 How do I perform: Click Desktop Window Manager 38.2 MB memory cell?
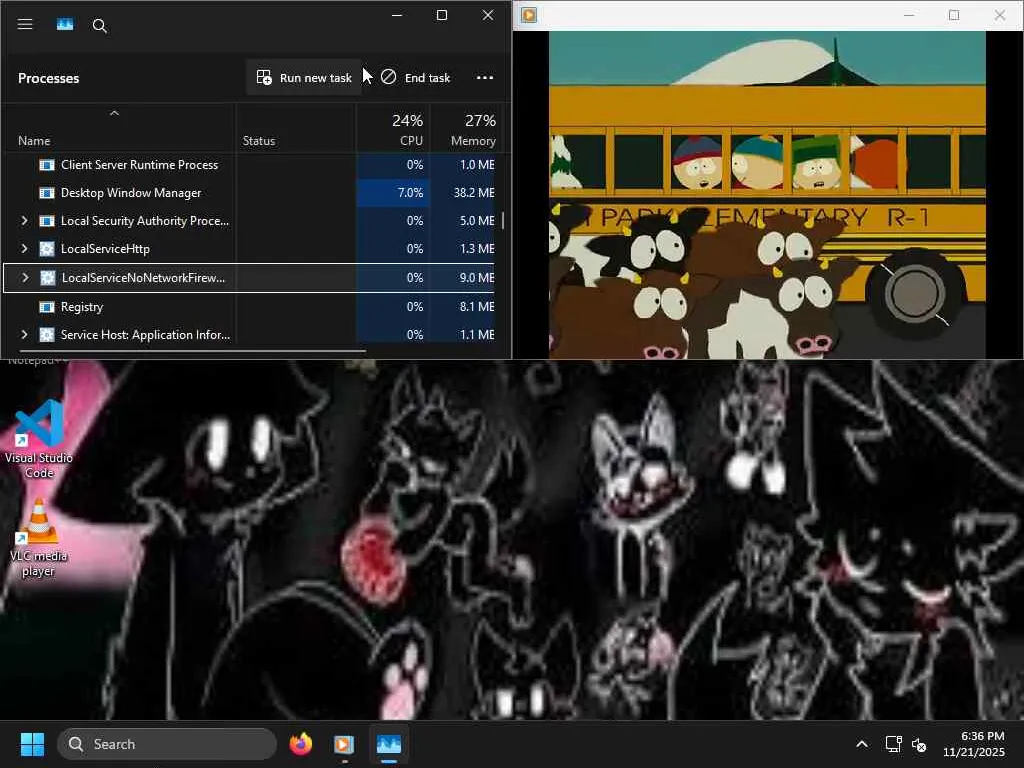463,193
